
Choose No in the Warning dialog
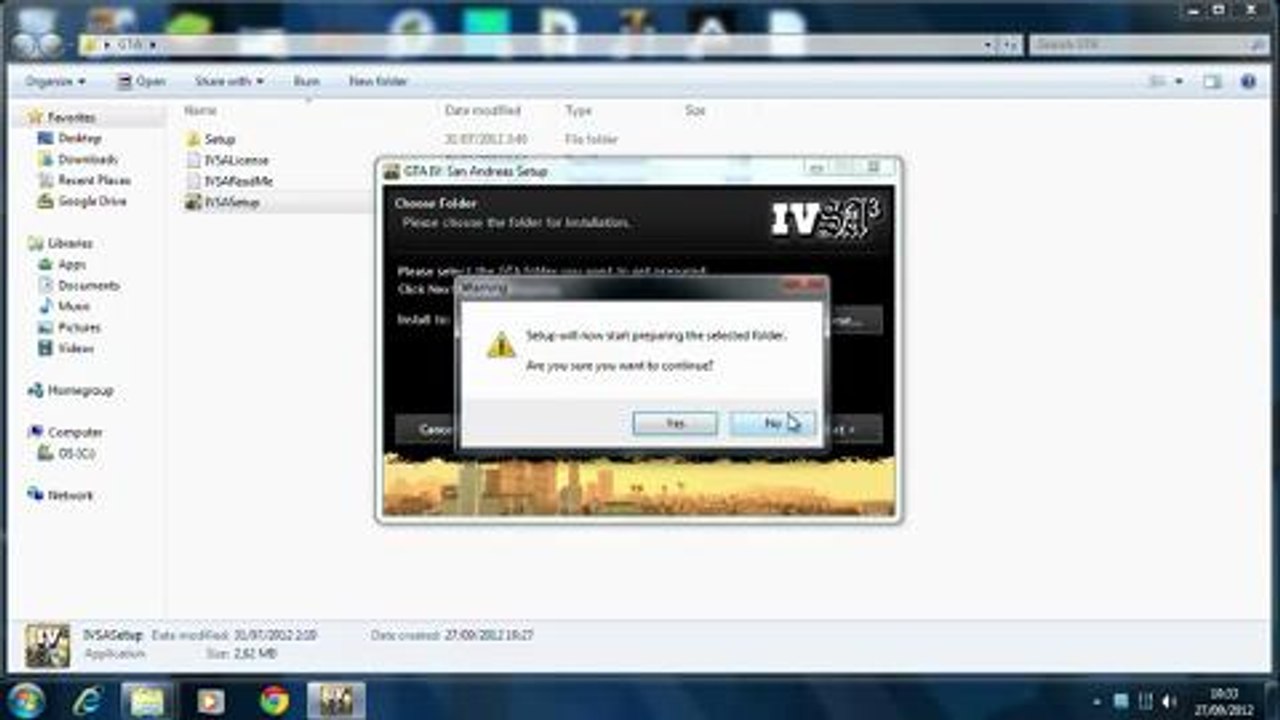pyautogui.click(x=772, y=424)
